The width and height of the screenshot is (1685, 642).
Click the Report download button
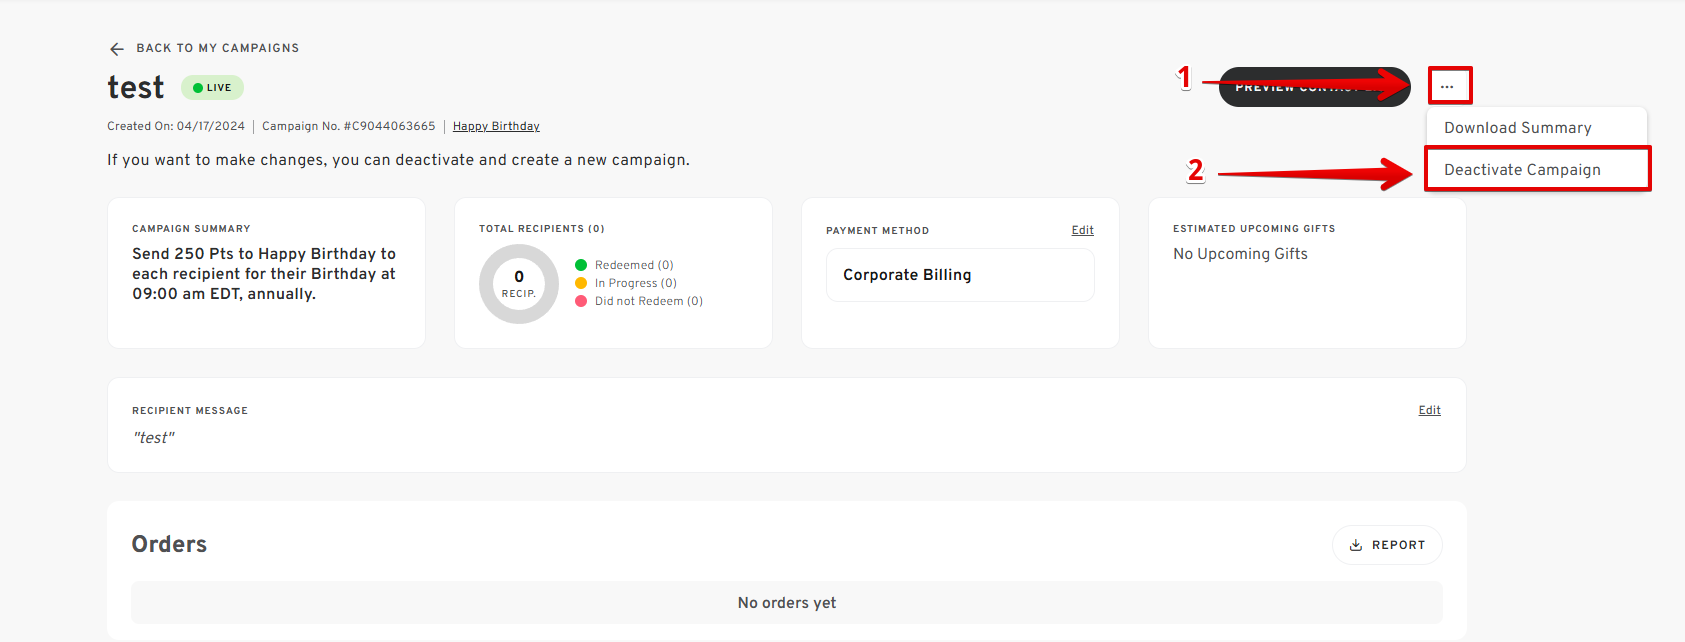point(1387,545)
